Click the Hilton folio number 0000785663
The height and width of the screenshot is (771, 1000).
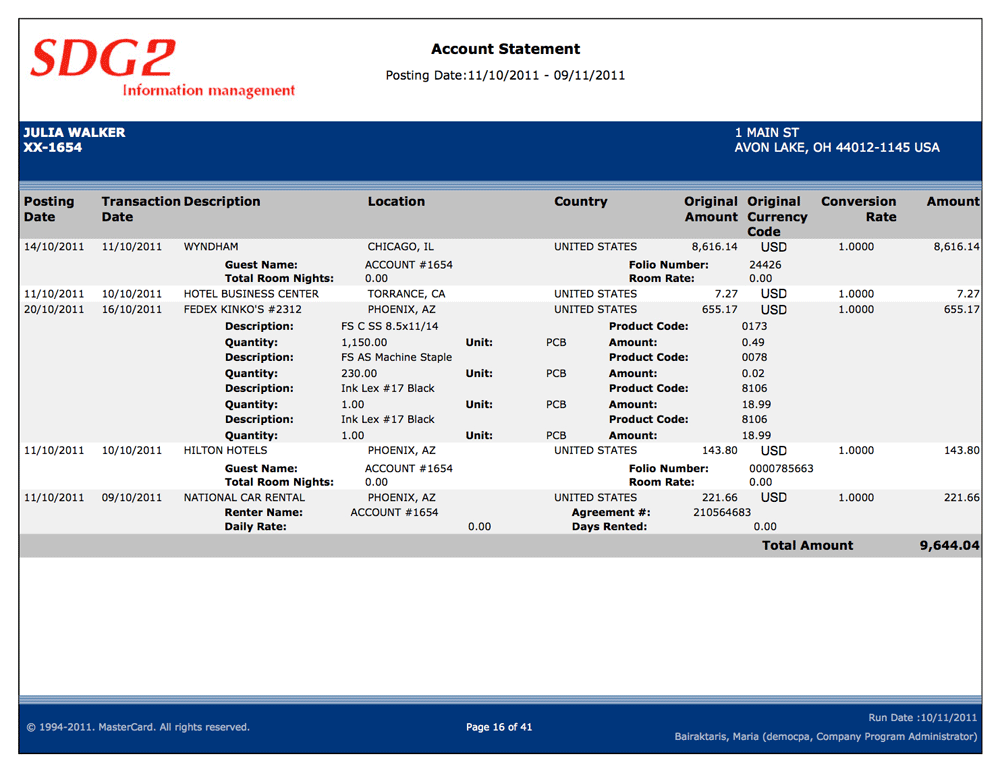(x=781, y=469)
